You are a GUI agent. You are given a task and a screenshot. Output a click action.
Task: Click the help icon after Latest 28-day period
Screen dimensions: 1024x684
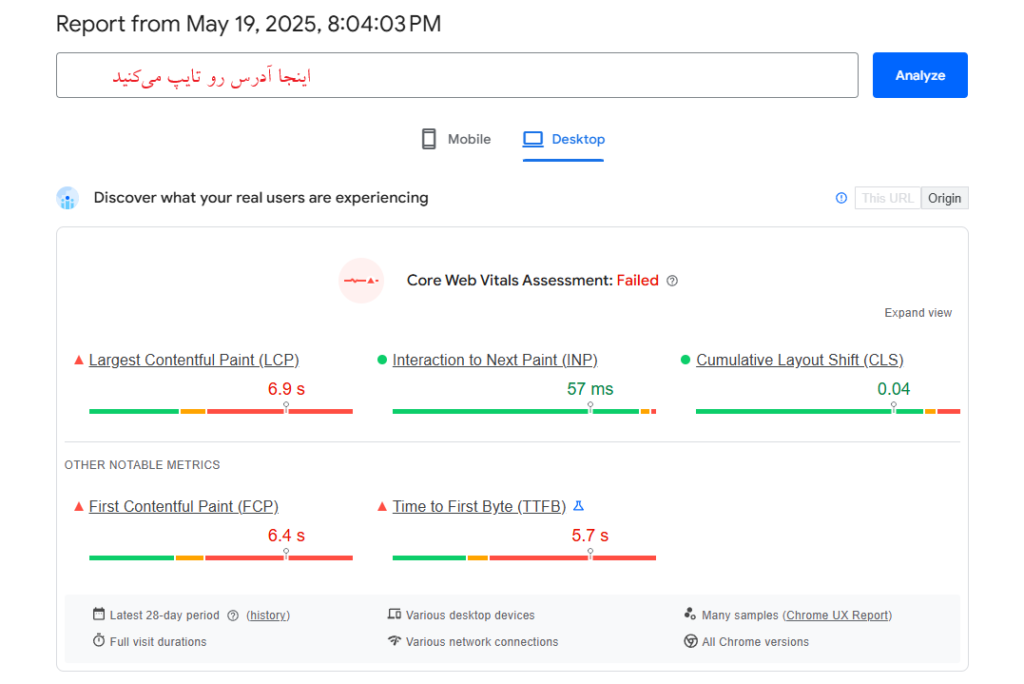pyautogui.click(x=232, y=615)
